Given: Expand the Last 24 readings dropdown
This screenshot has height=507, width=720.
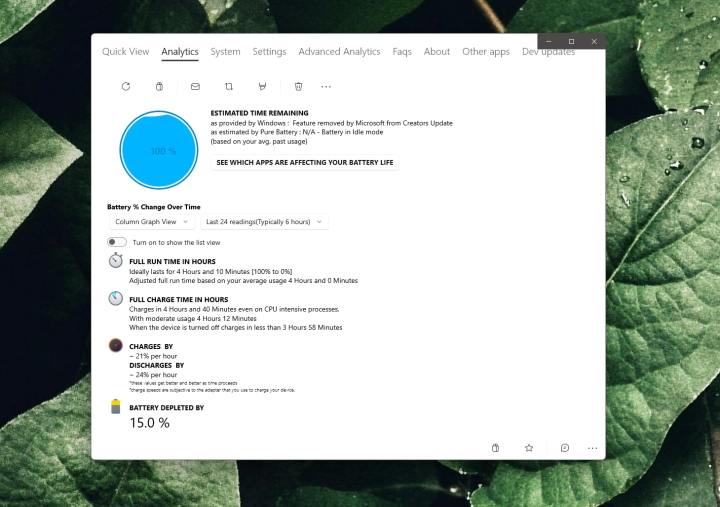Looking at the screenshot, I should pyautogui.click(x=264, y=222).
